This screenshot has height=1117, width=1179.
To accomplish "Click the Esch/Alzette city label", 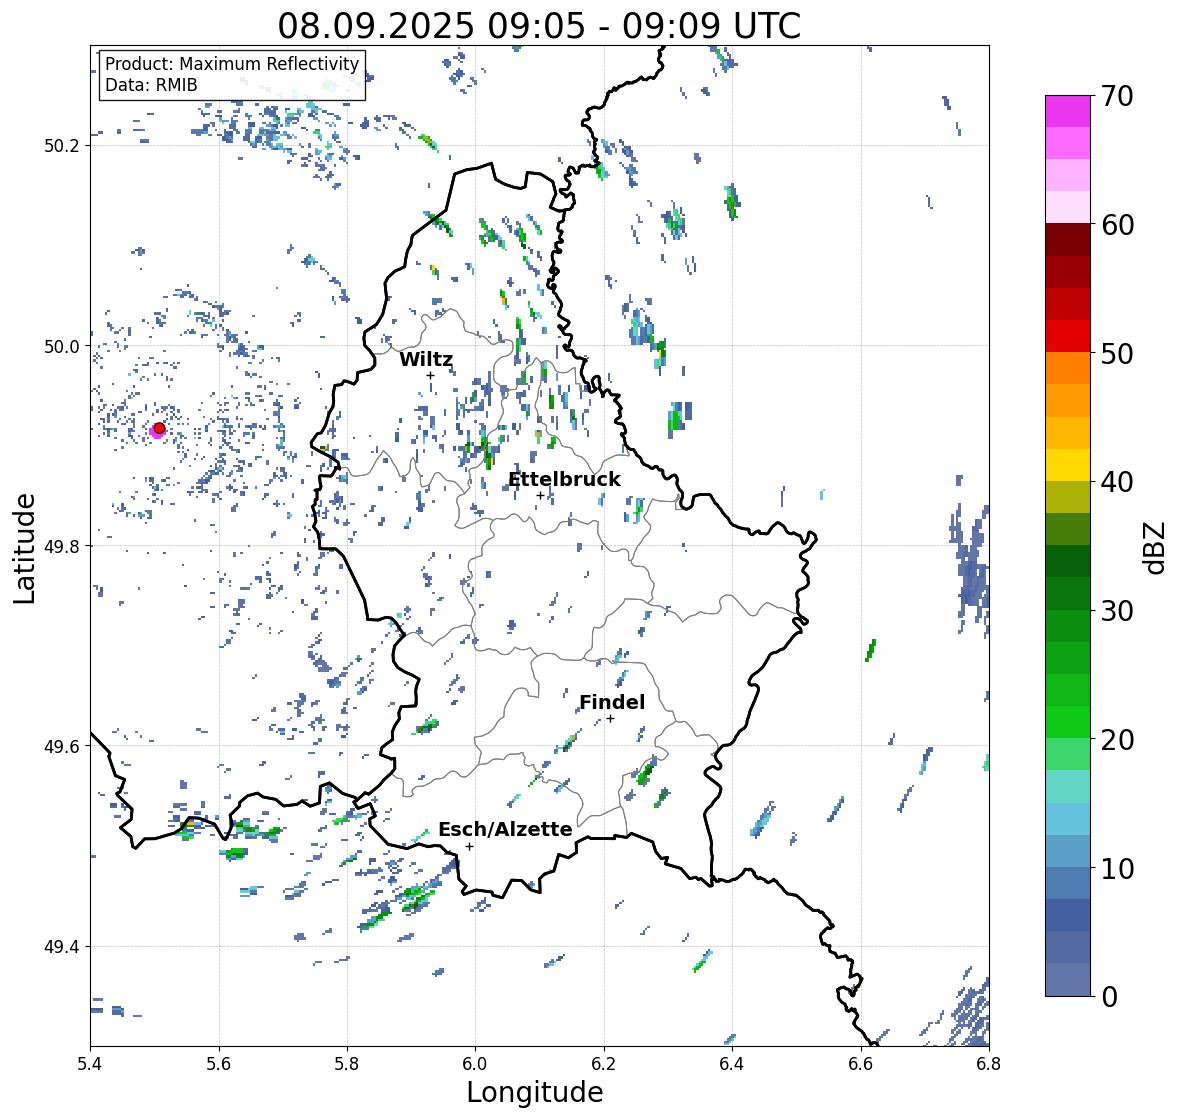I will (505, 829).
